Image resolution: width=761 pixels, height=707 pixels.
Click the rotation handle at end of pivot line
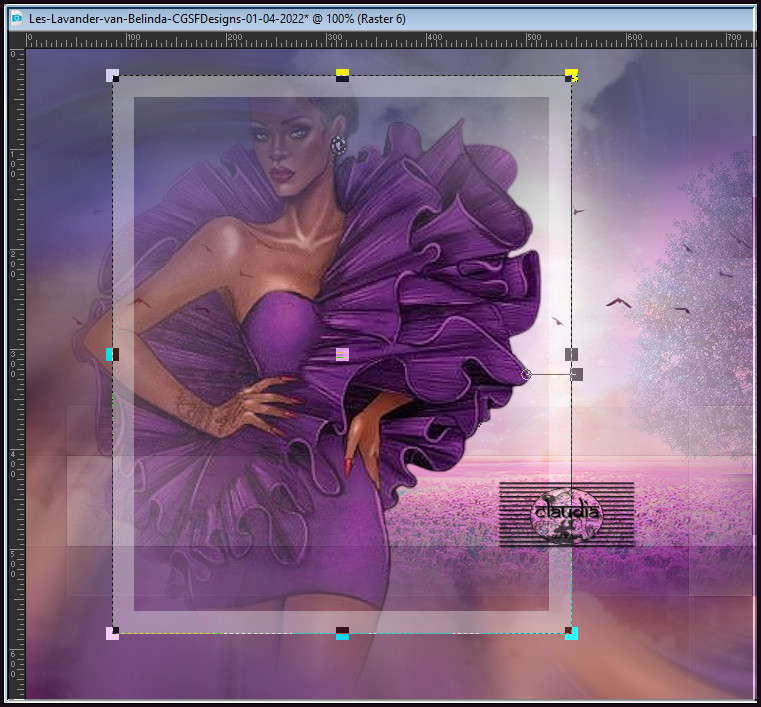click(x=576, y=374)
